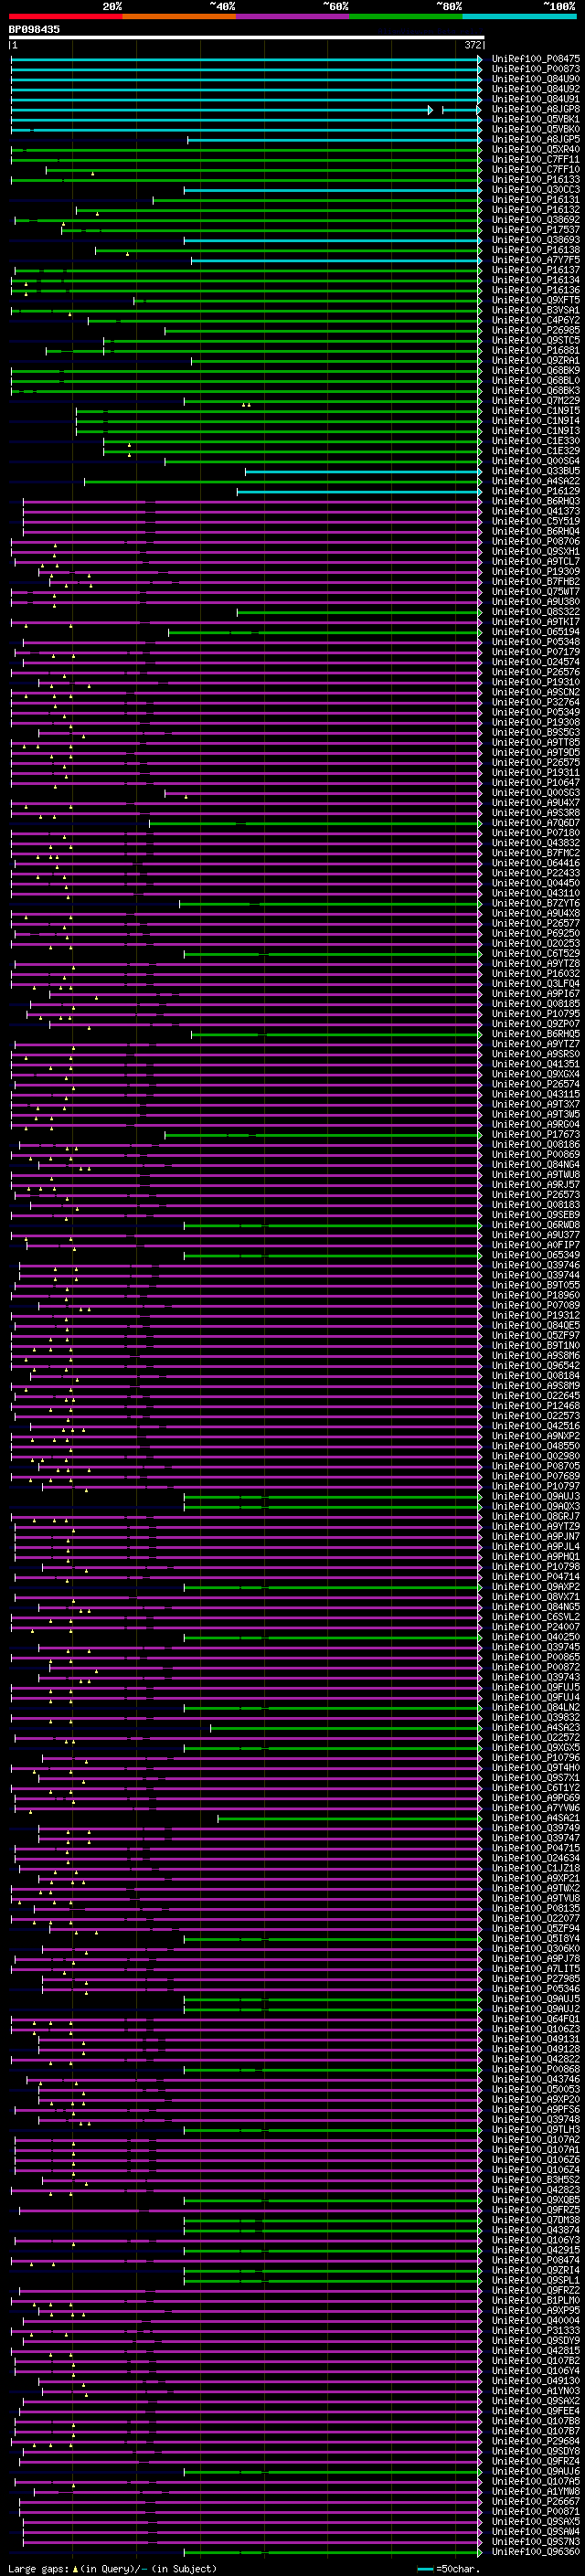Select the UniRef100_P26574 label

coord(535,1083)
